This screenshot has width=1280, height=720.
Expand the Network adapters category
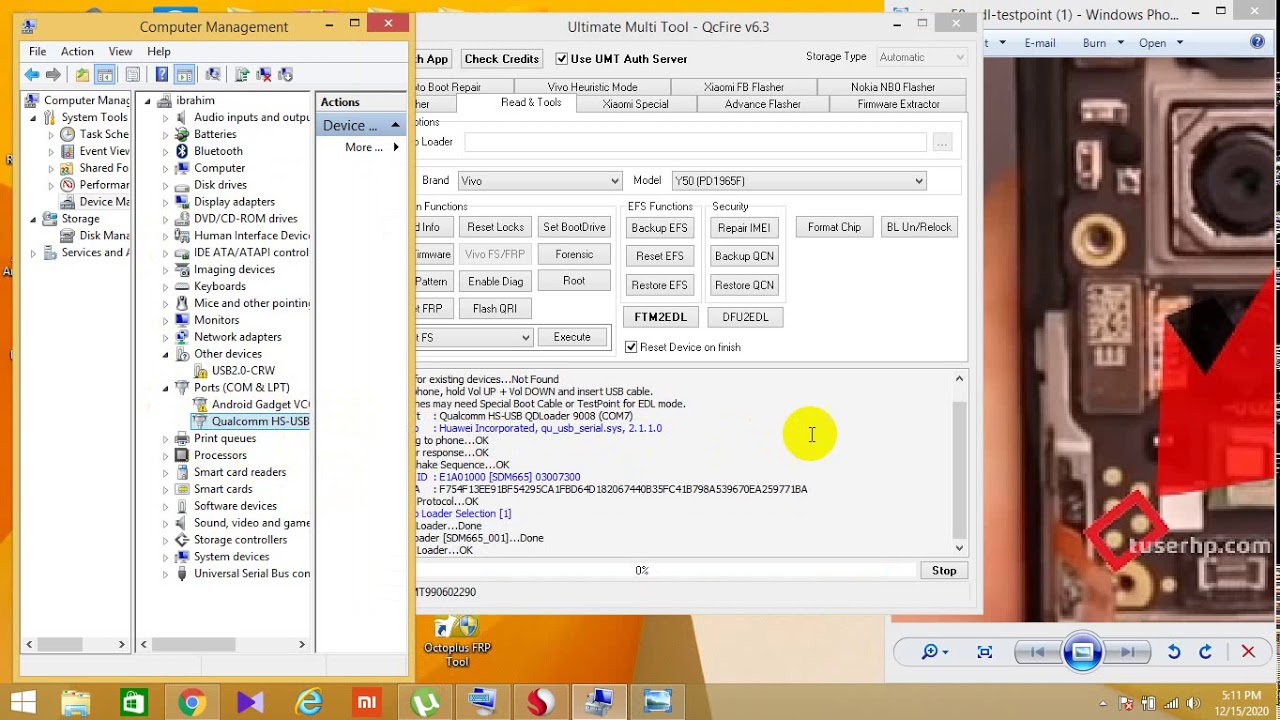click(x=166, y=337)
